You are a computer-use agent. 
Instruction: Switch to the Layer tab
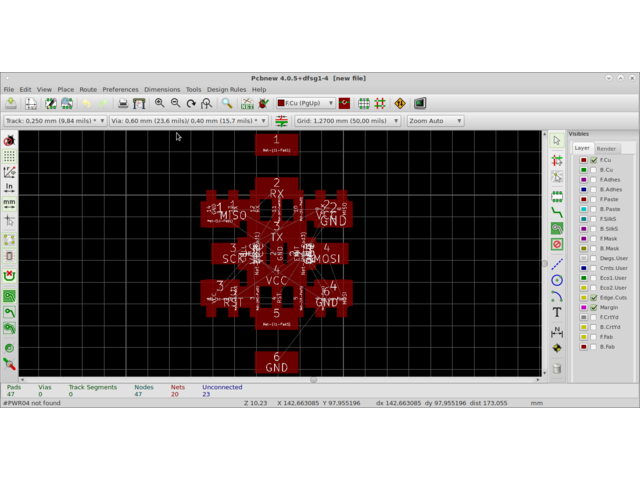click(582, 148)
